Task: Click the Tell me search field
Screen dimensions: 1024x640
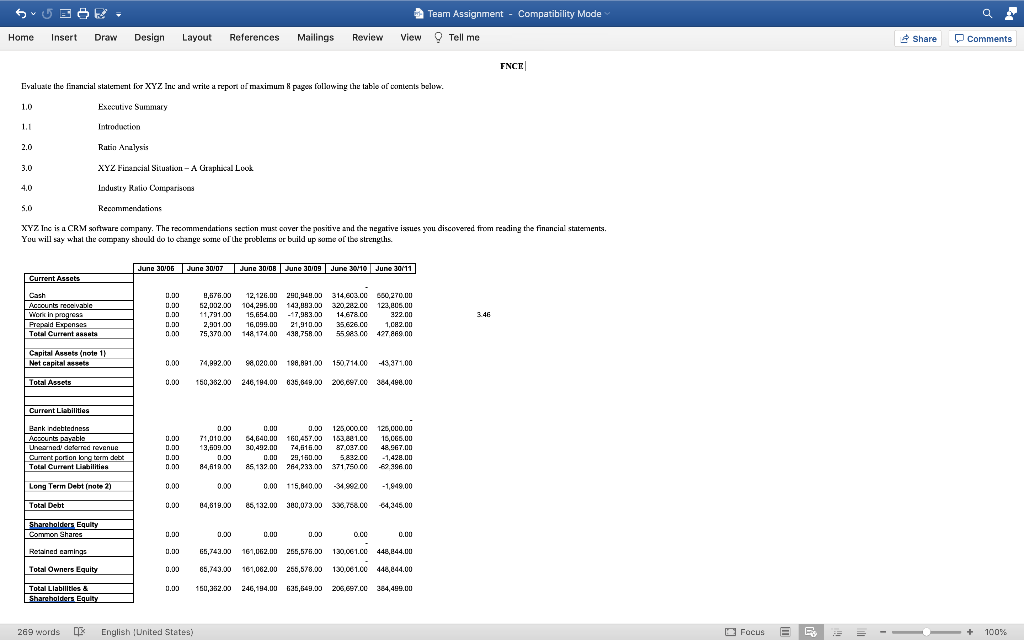Action: [x=464, y=37]
